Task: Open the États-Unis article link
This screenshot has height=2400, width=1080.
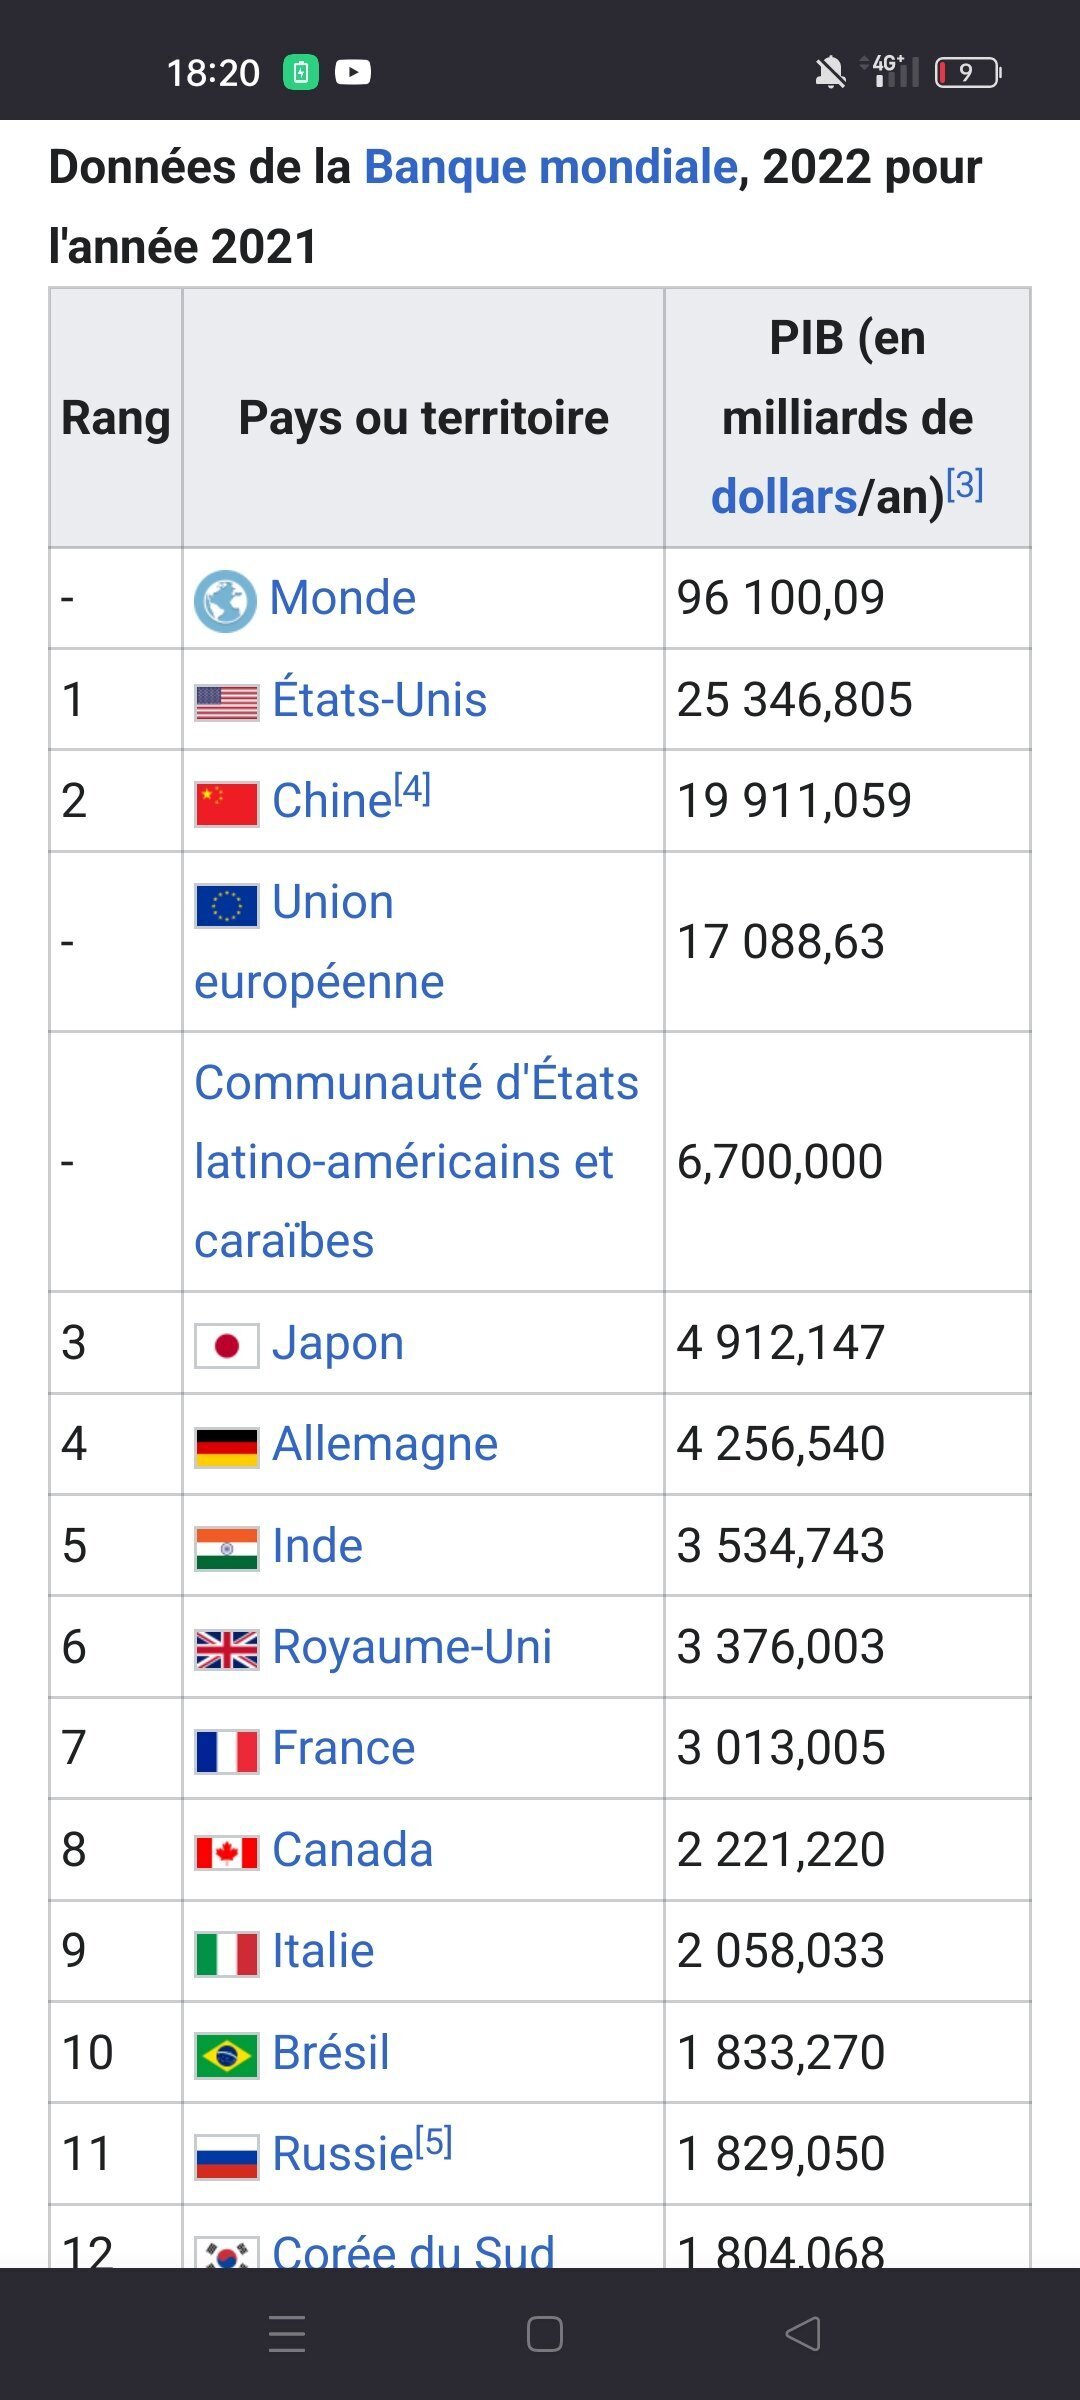Action: (380, 700)
